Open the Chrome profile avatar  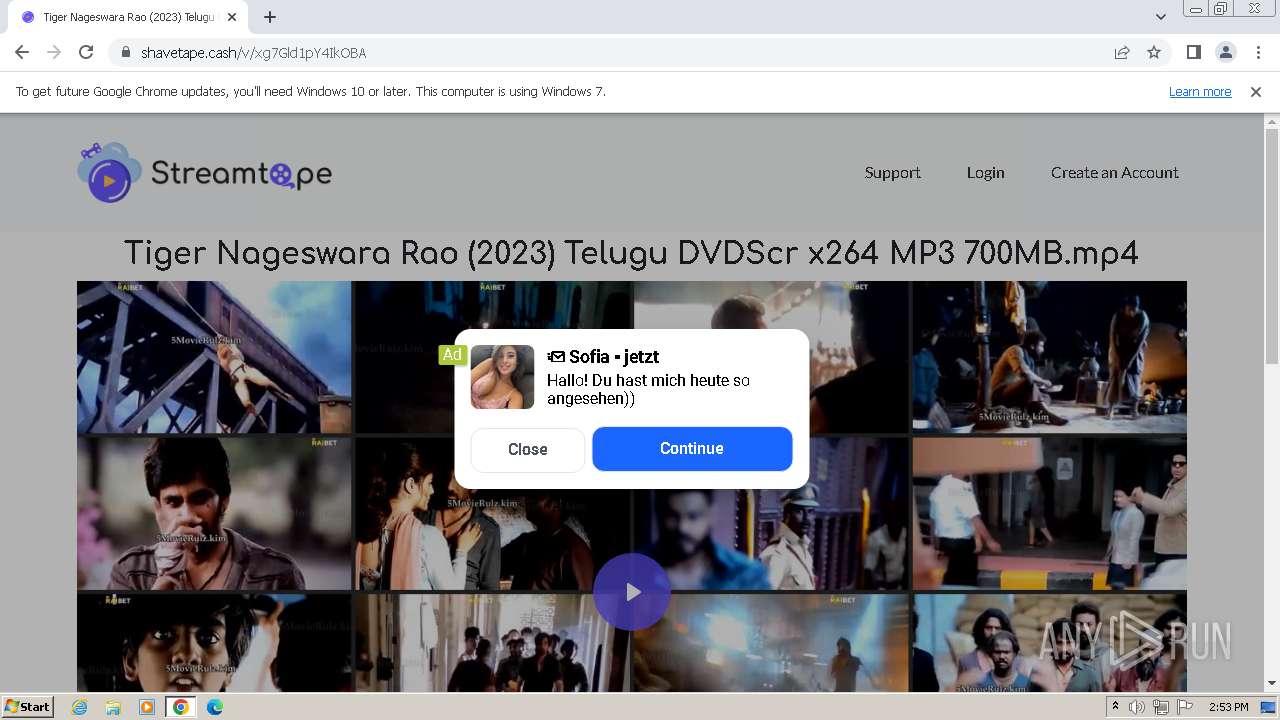(x=1225, y=52)
